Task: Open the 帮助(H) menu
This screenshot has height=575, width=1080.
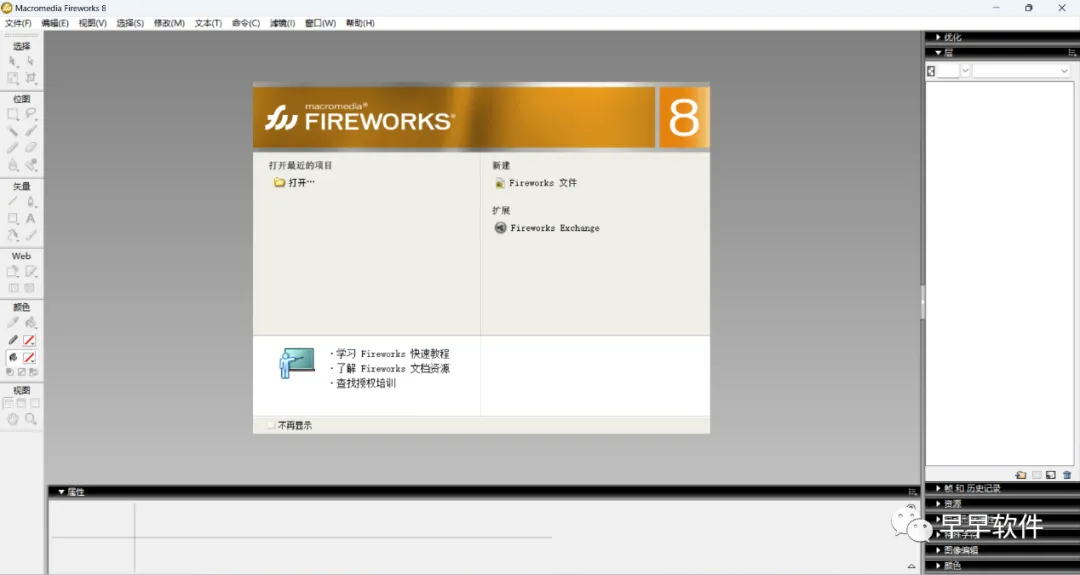Action: (x=360, y=23)
